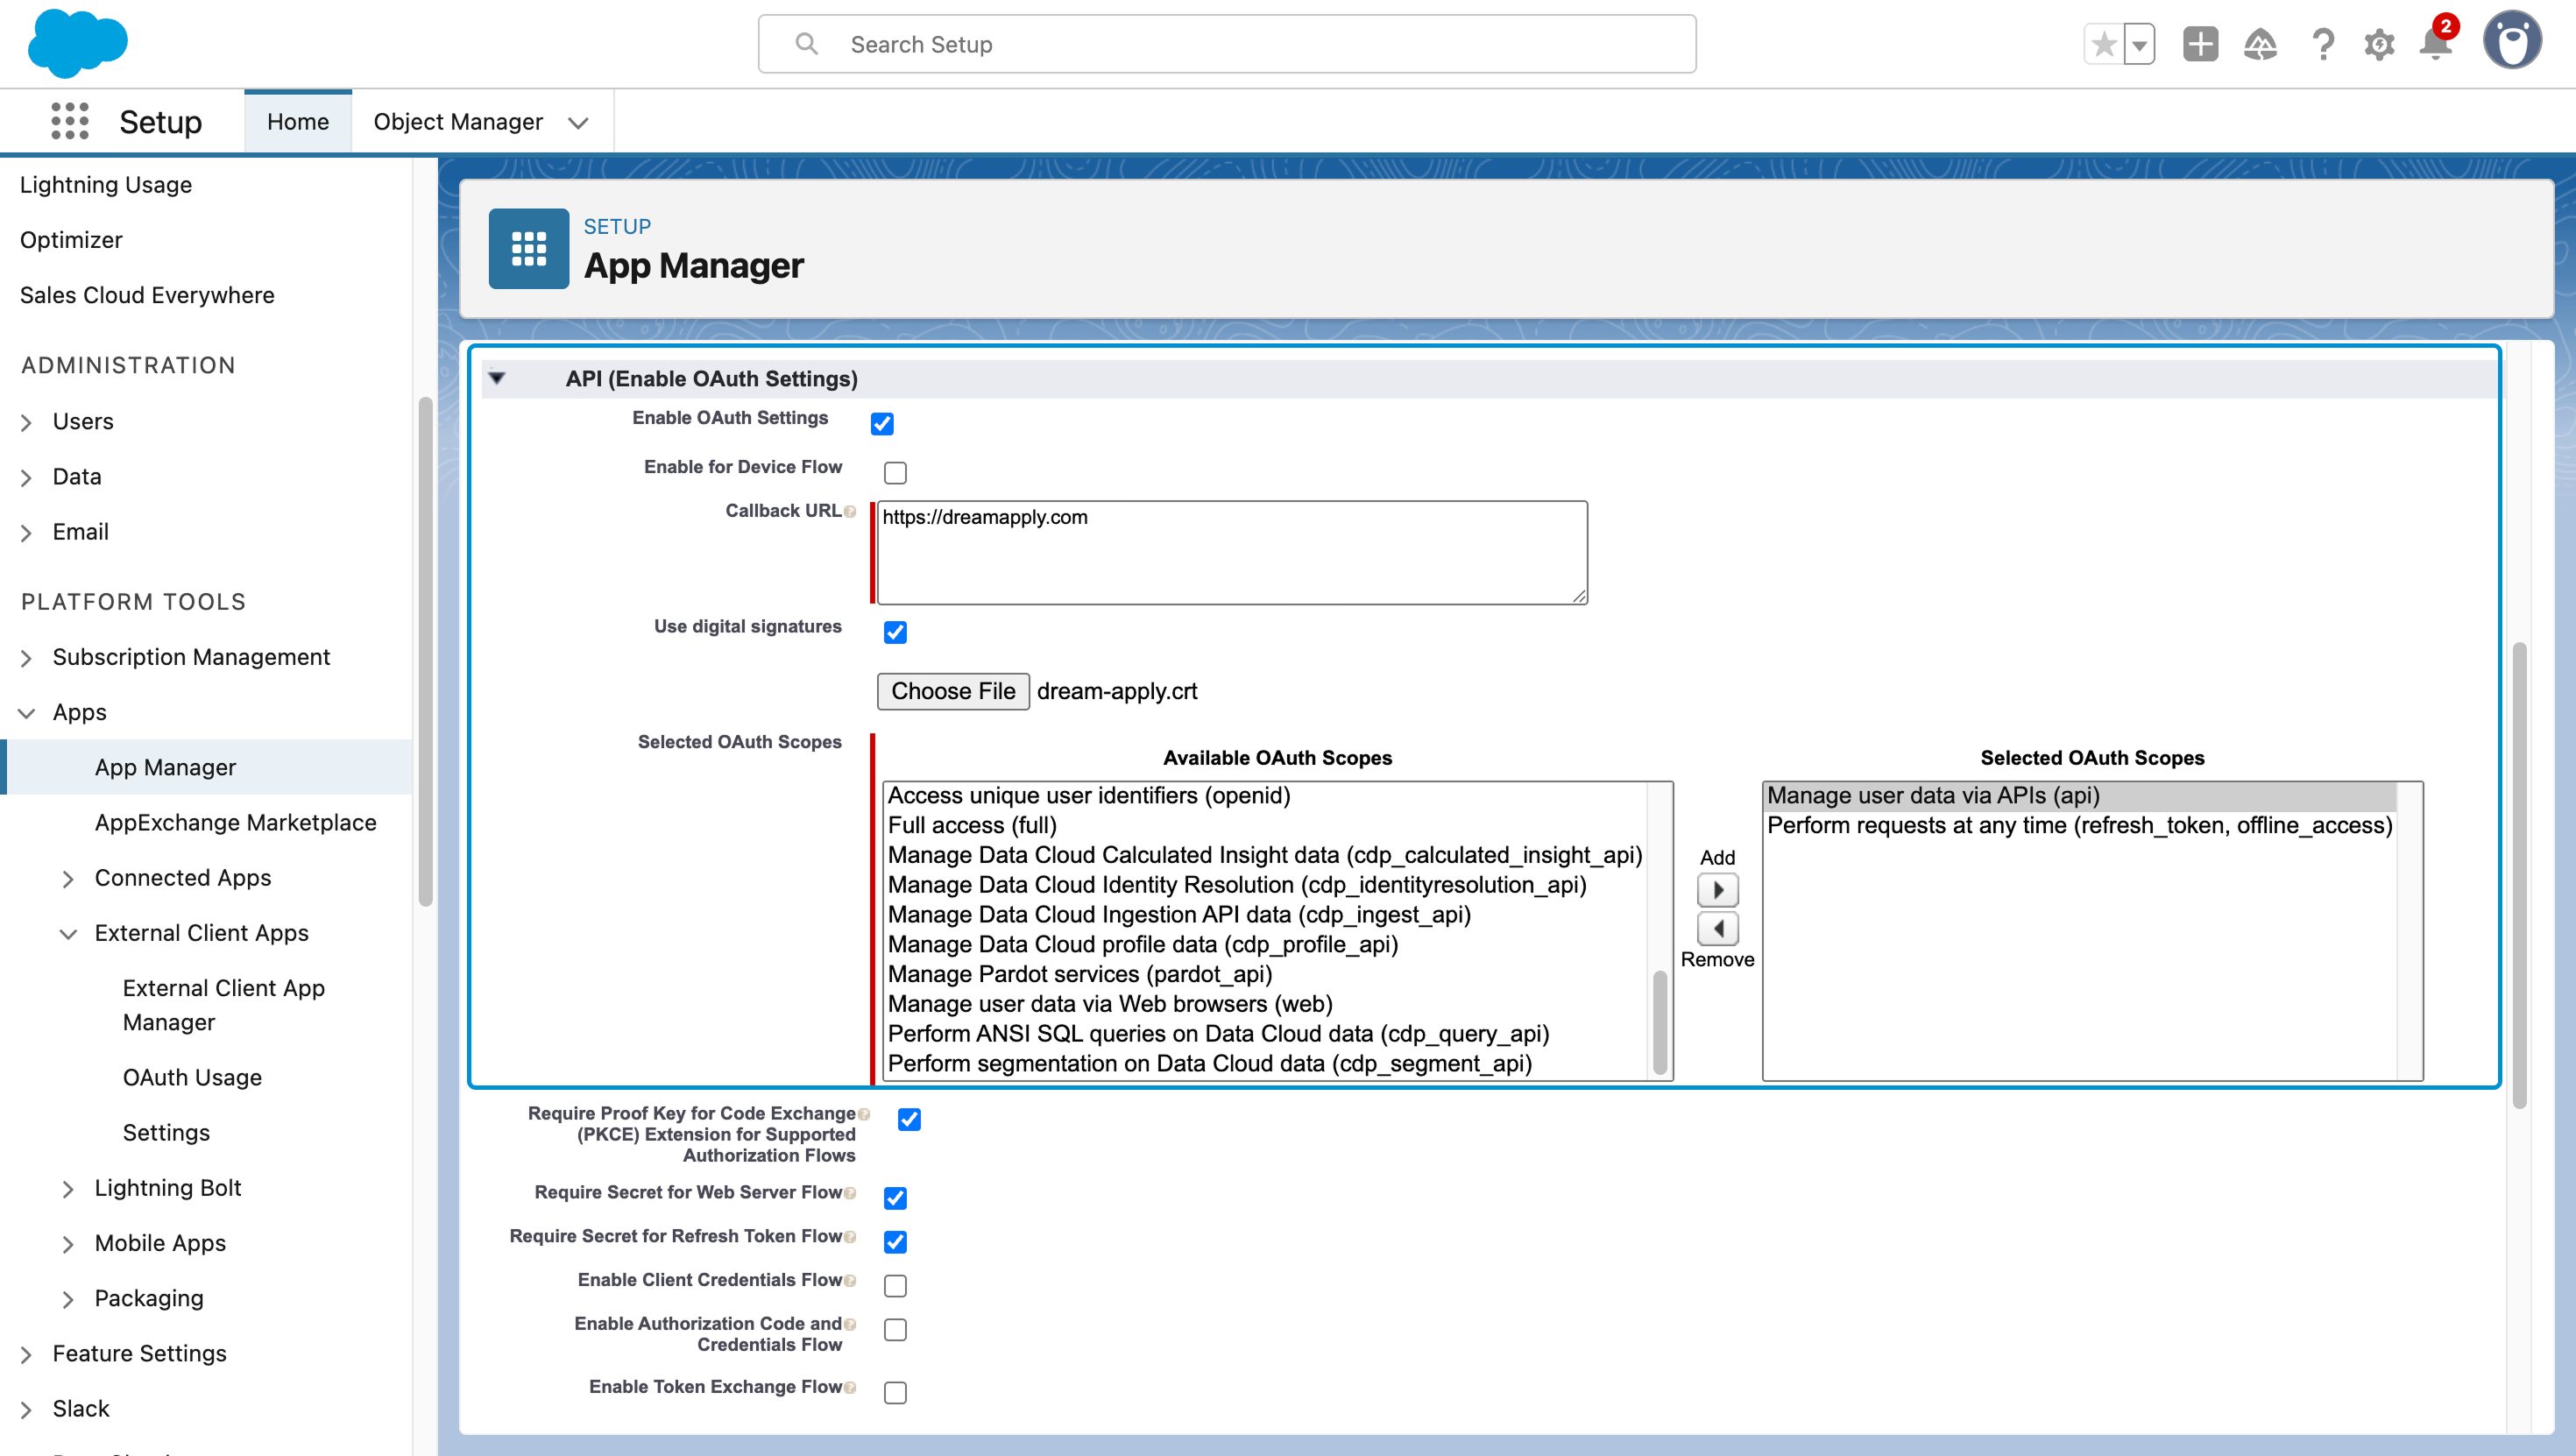
Task: Click the PKCE extension help icon
Action: [x=864, y=1114]
